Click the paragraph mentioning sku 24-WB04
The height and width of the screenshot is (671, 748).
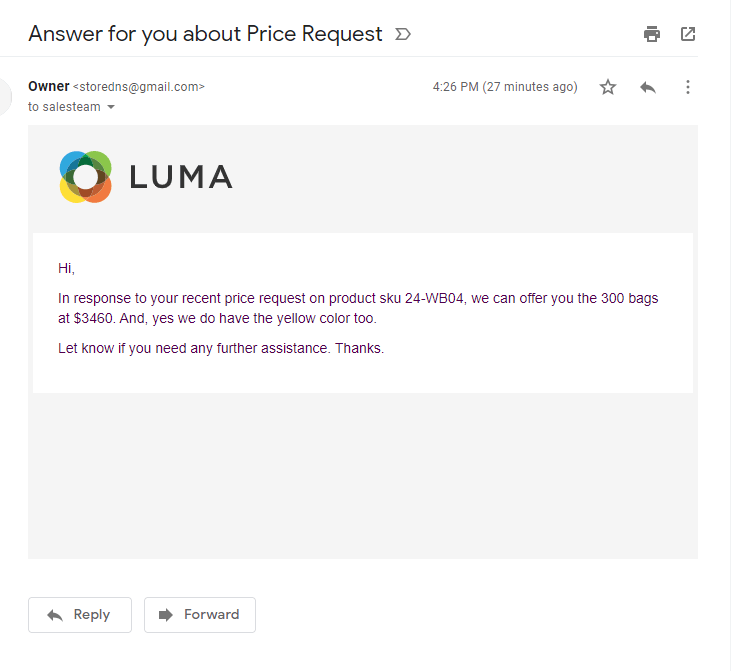click(x=358, y=308)
